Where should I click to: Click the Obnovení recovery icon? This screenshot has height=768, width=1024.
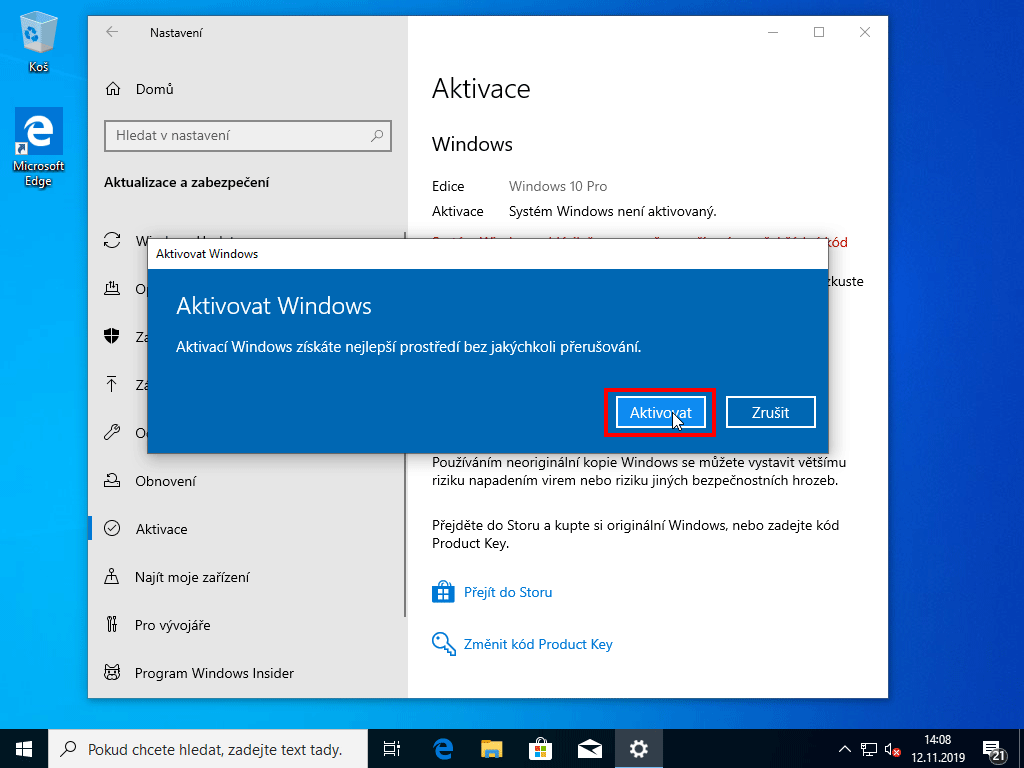[112, 481]
